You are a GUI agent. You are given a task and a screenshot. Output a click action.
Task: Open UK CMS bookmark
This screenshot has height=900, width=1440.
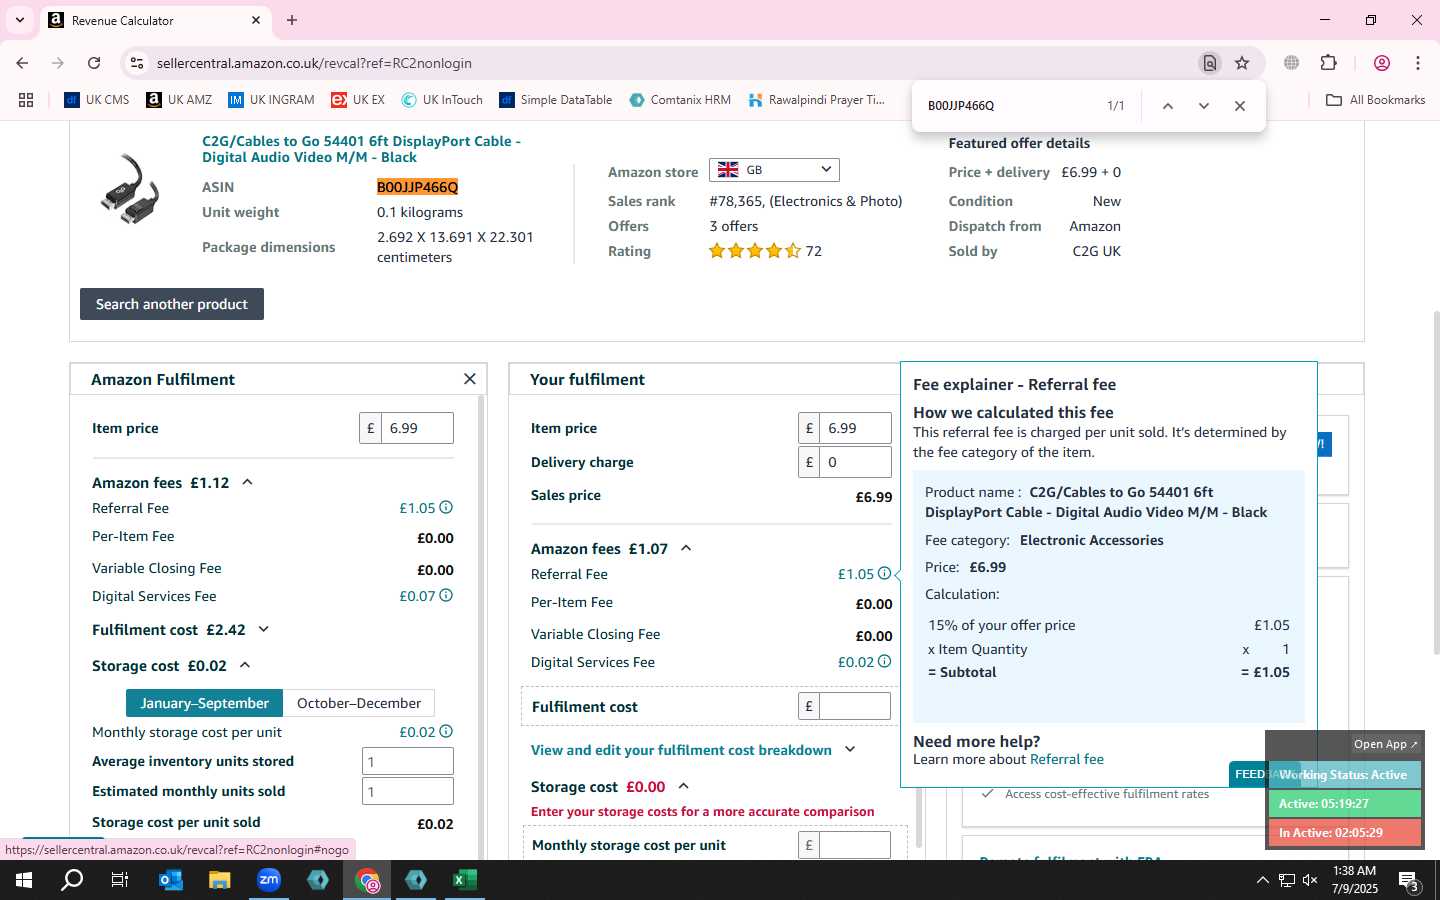coord(96,100)
